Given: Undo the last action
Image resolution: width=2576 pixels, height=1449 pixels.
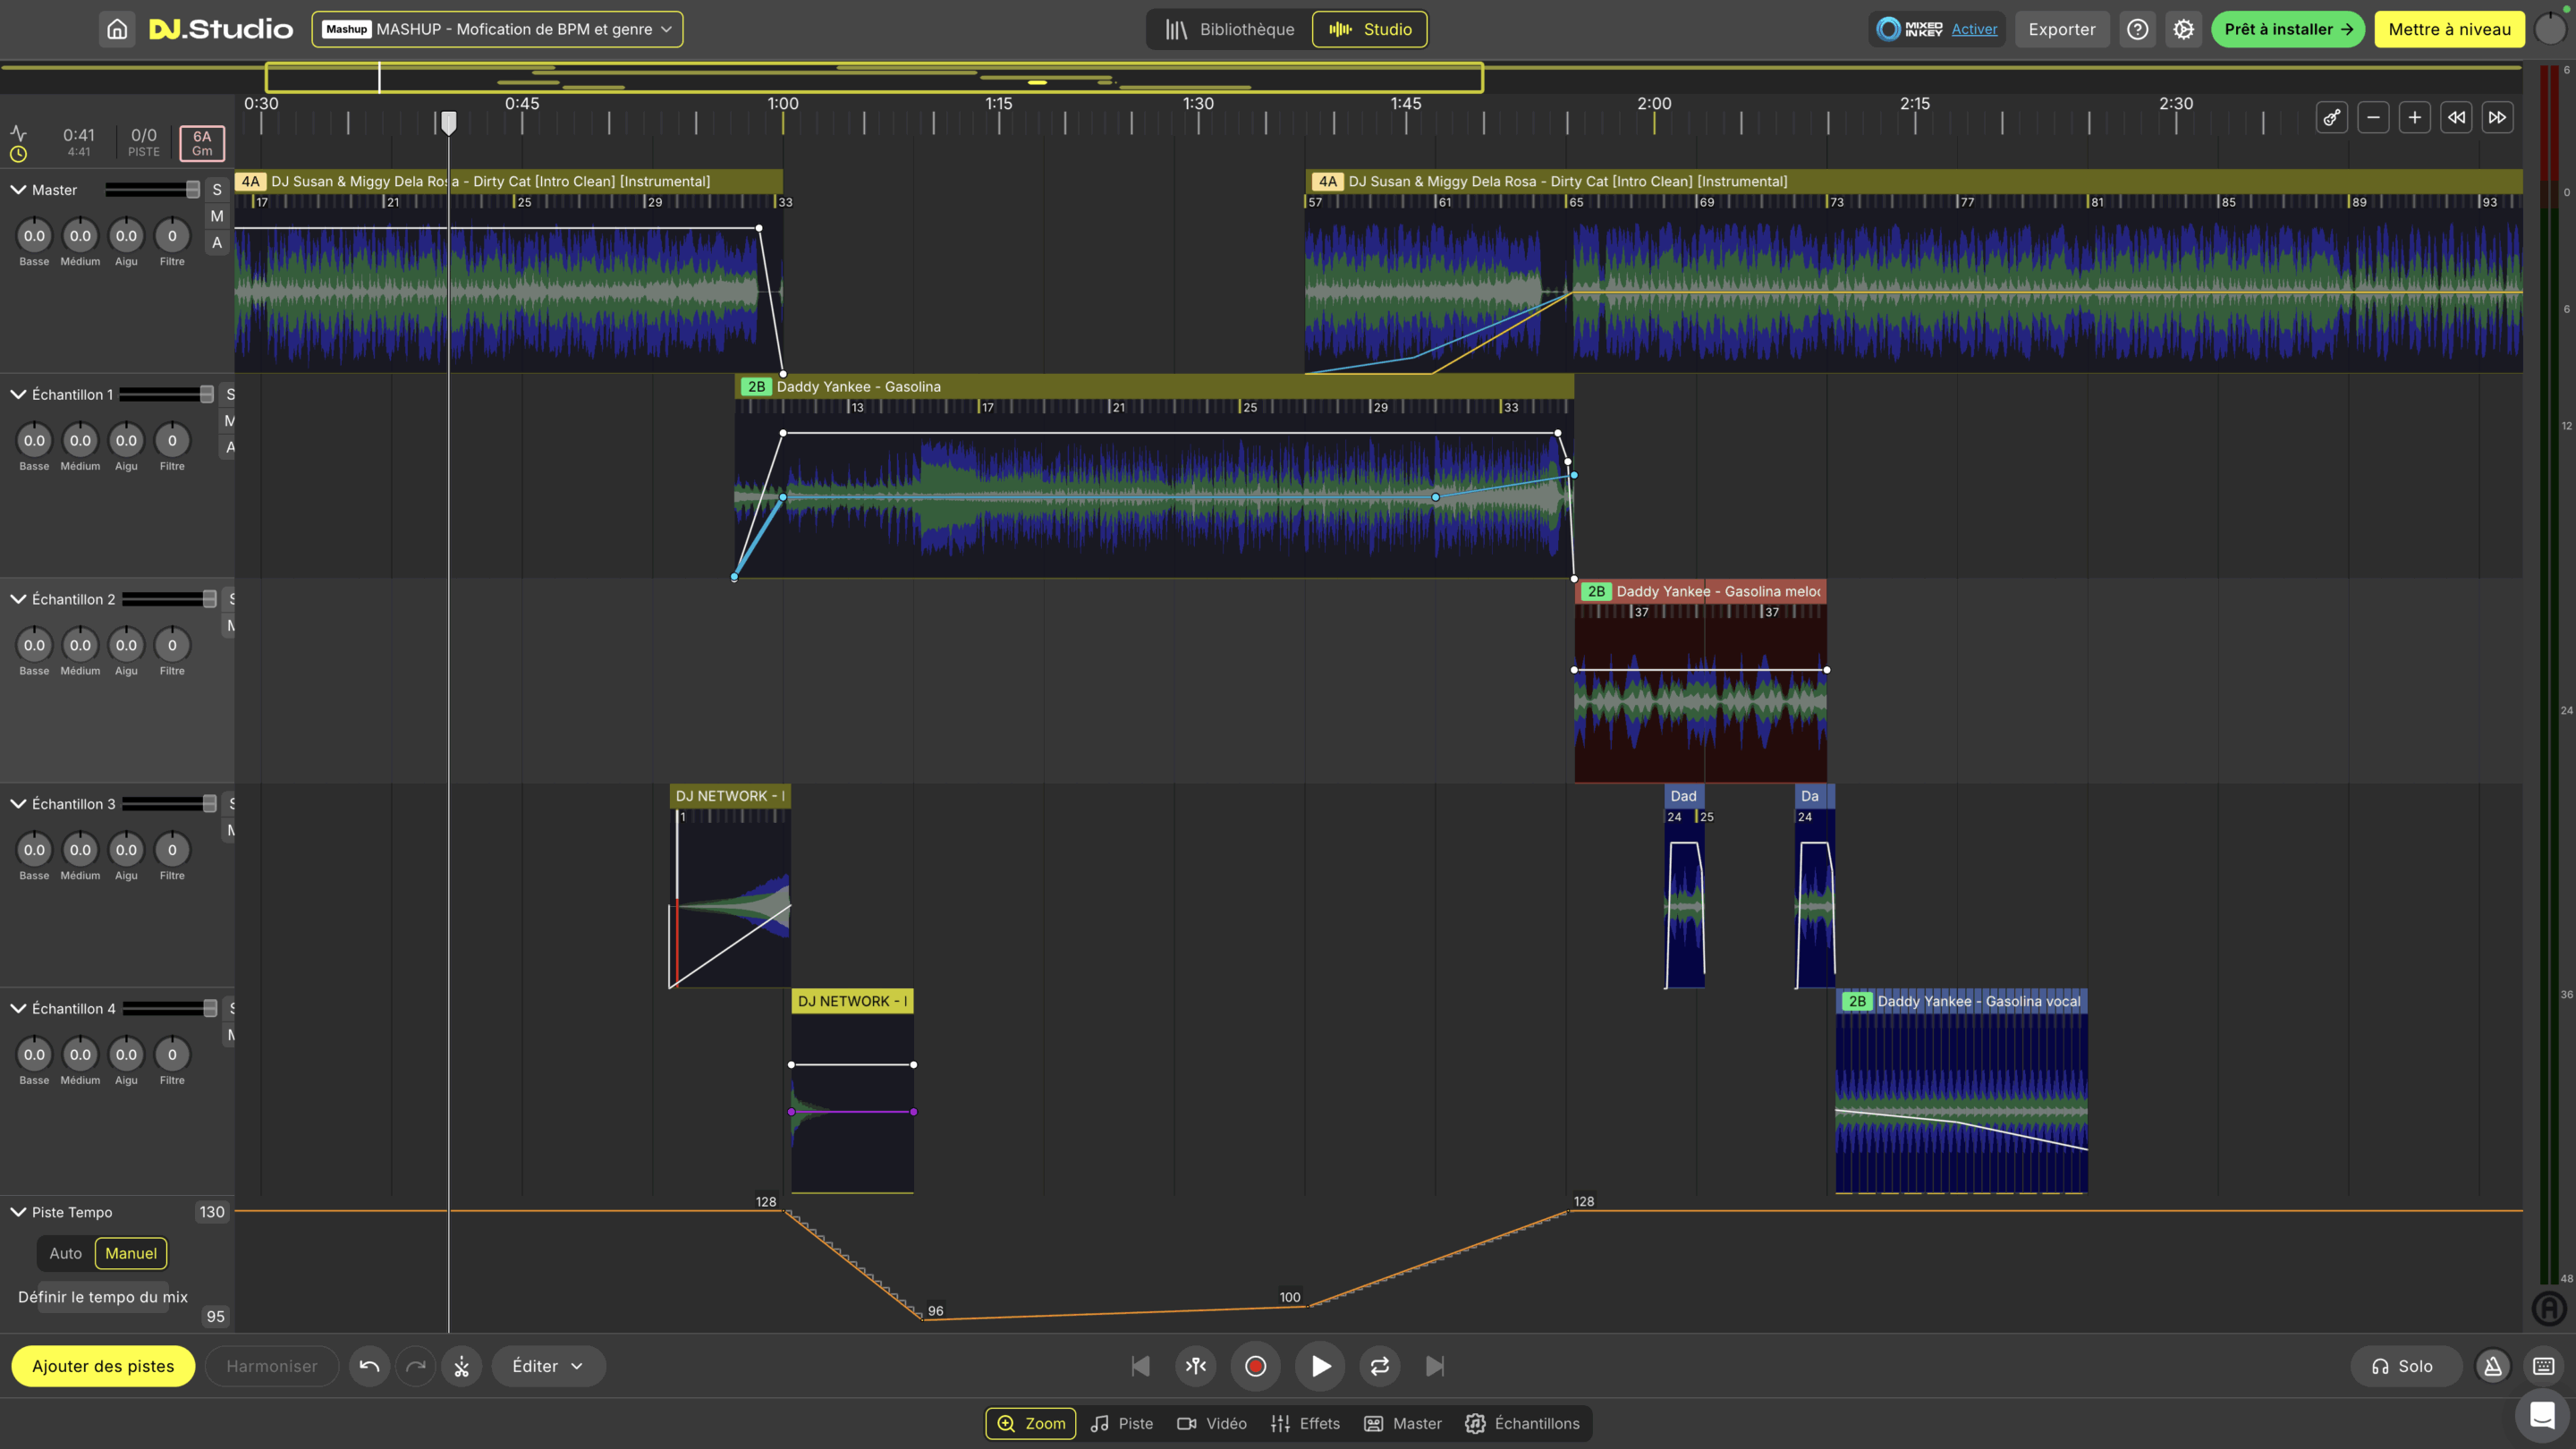Looking at the screenshot, I should [369, 1366].
